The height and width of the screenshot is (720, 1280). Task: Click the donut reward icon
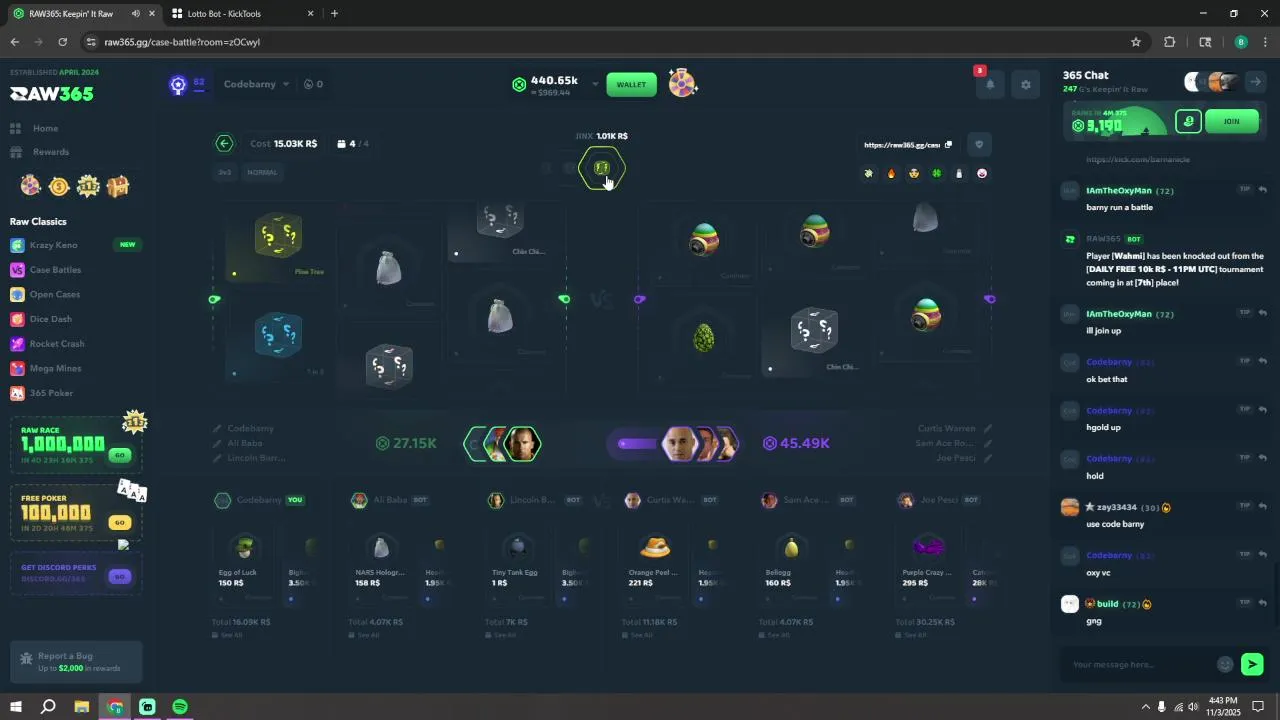[x=31, y=186]
